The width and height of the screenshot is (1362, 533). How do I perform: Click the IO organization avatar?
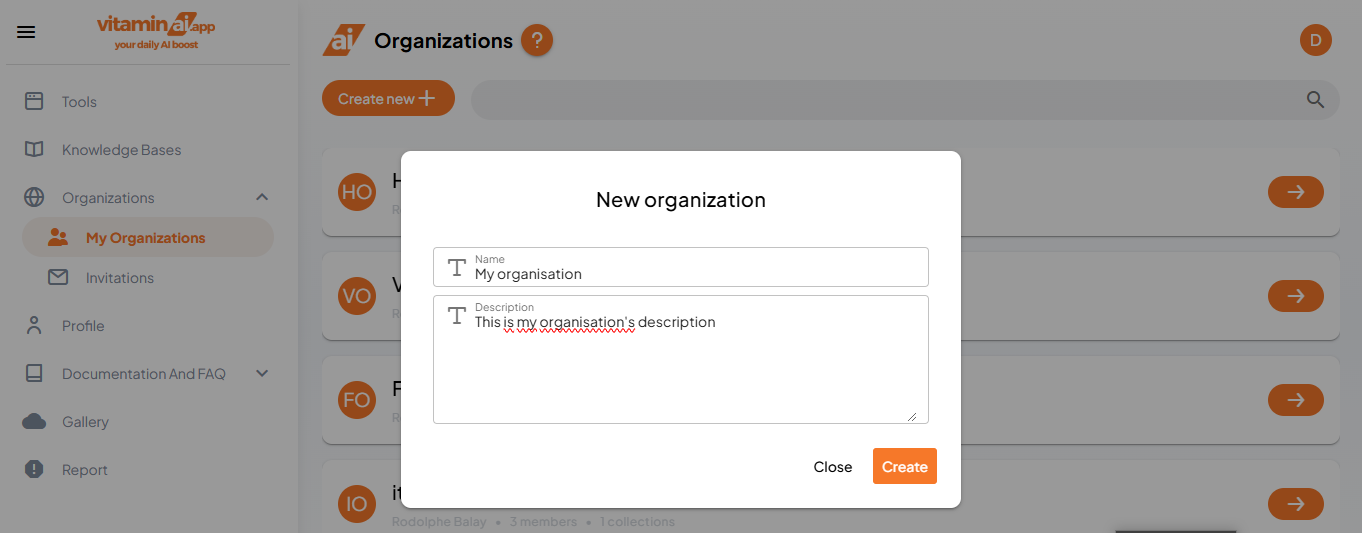[x=357, y=504]
